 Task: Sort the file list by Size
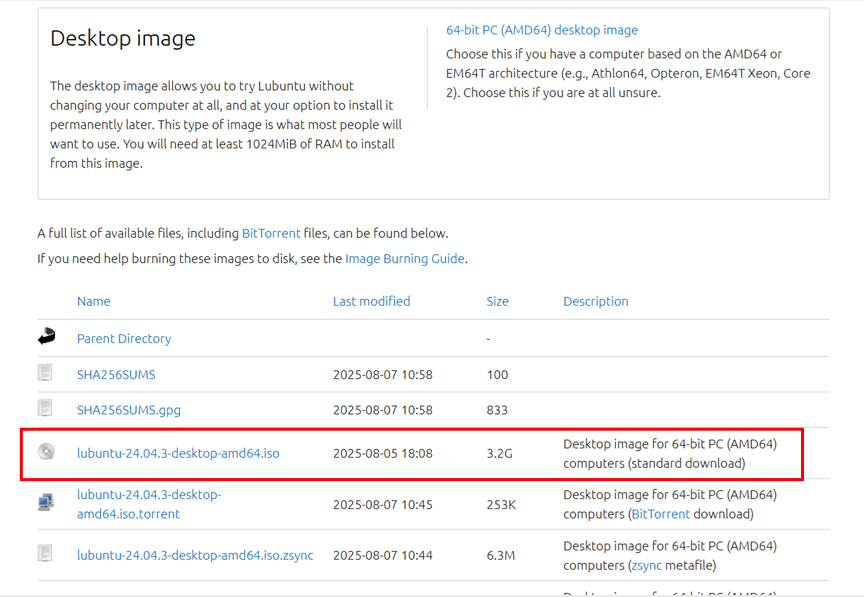click(497, 302)
